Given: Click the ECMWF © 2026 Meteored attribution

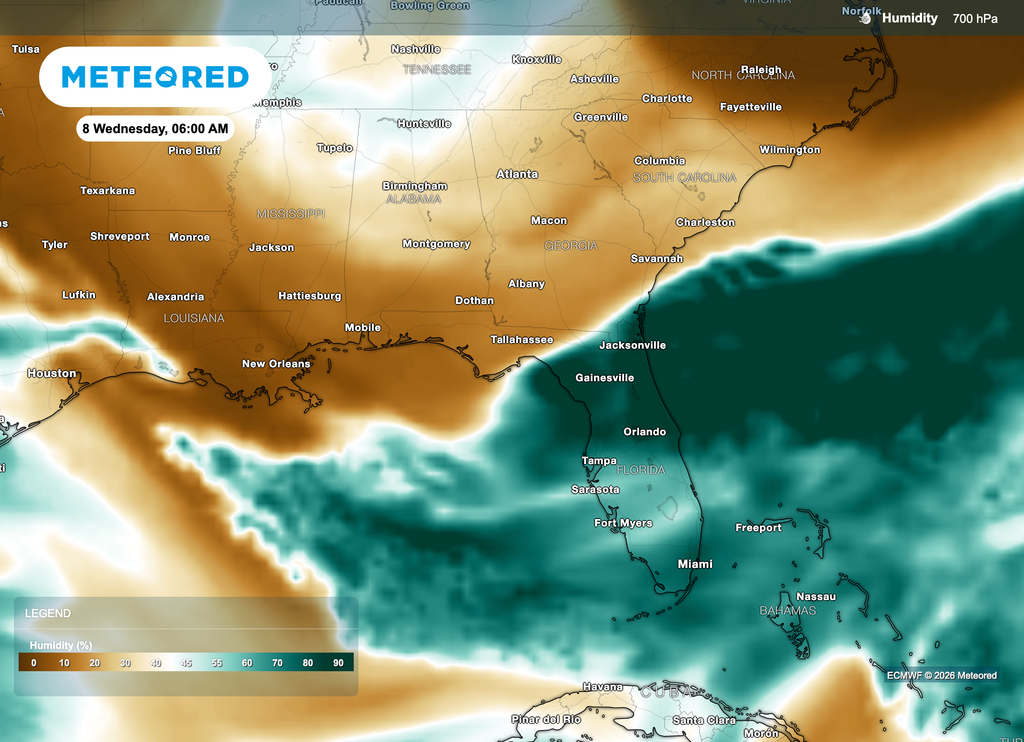Looking at the screenshot, I should (943, 675).
